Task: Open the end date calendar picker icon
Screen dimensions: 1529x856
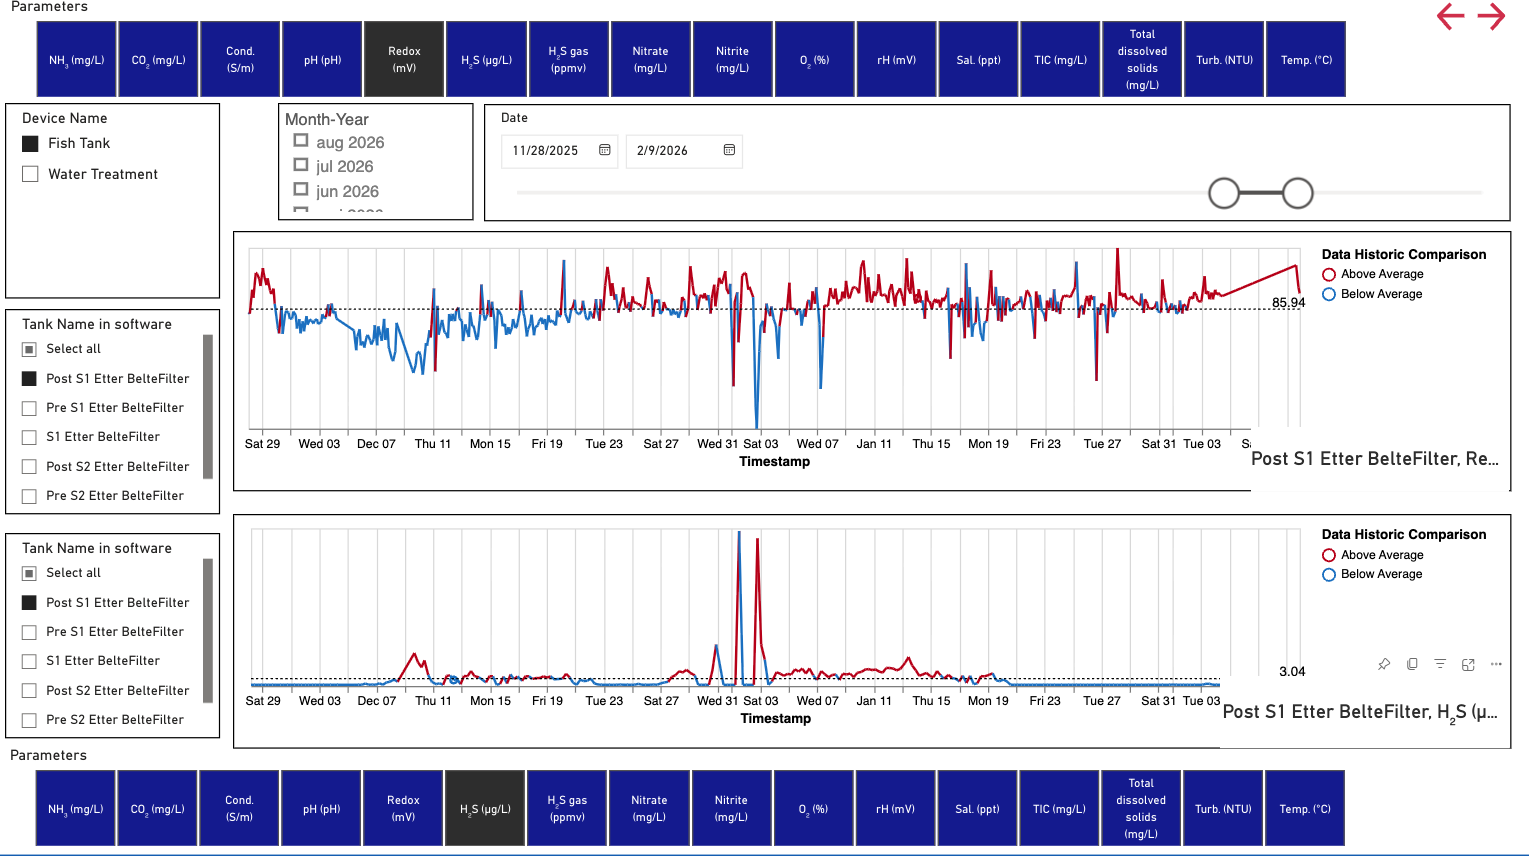Action: (729, 150)
